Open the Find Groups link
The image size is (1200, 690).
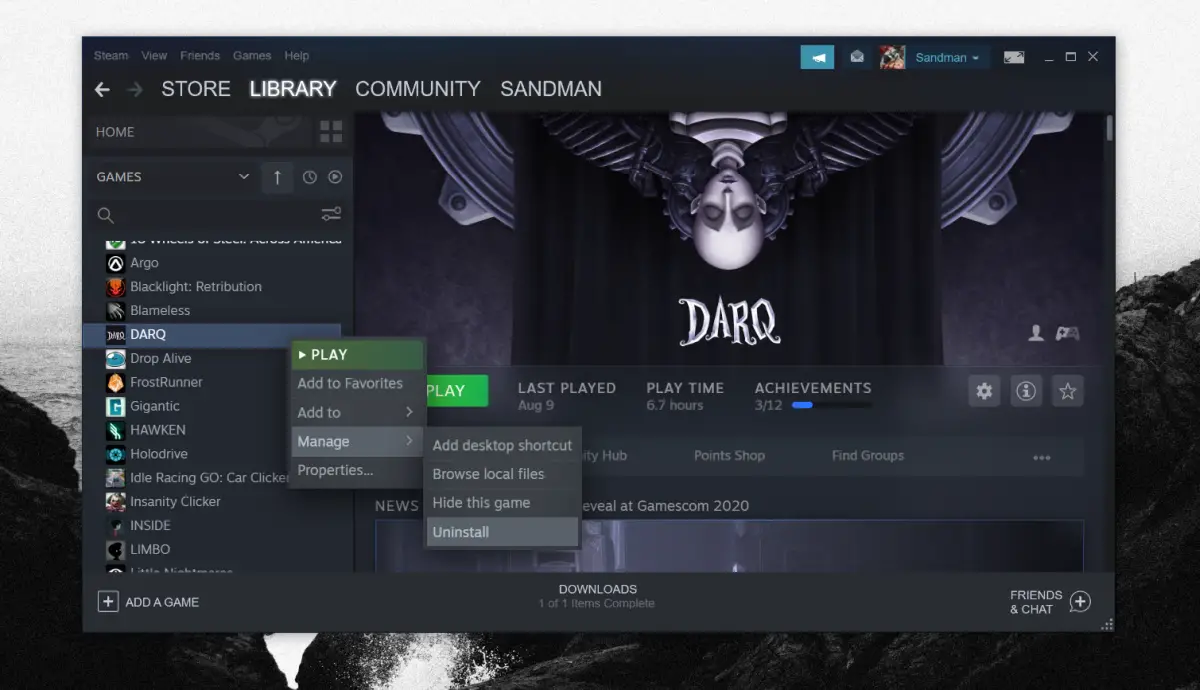[868, 455]
